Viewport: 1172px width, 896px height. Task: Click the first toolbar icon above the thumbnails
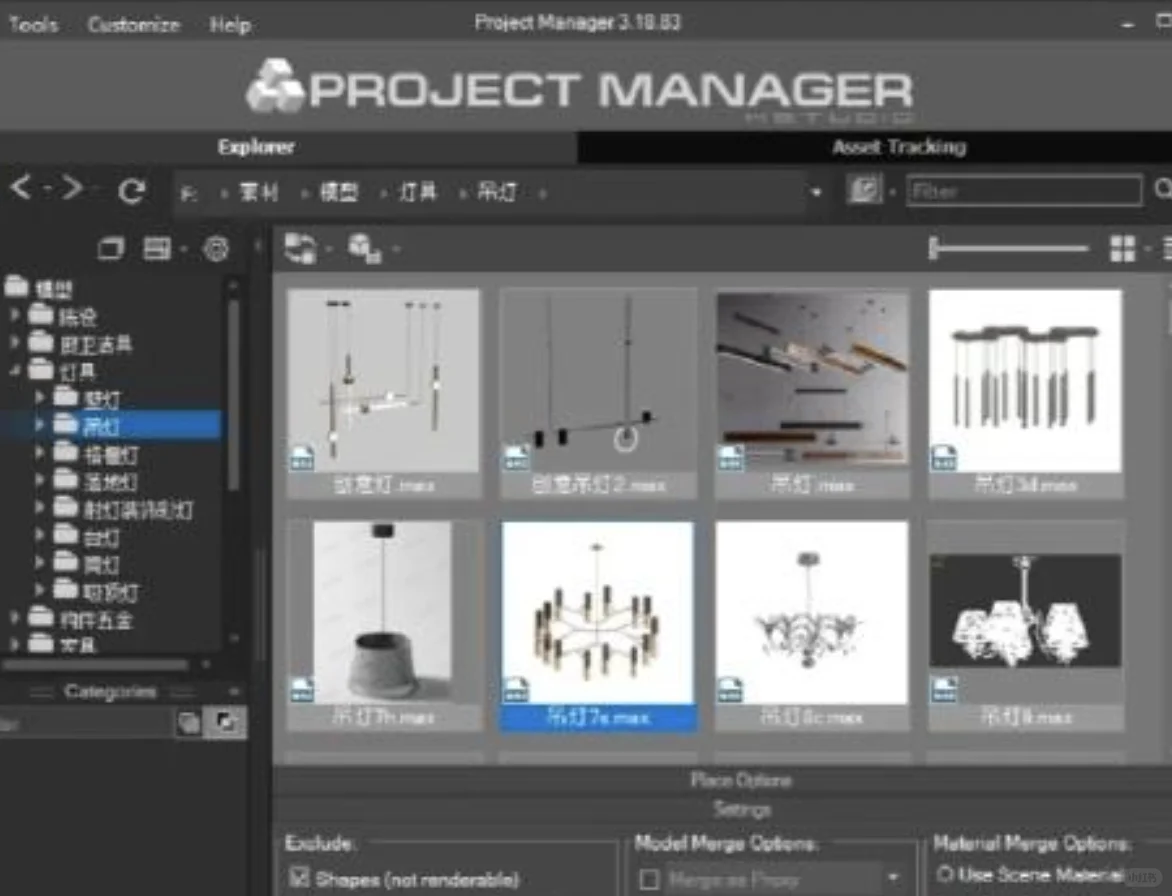[x=300, y=248]
